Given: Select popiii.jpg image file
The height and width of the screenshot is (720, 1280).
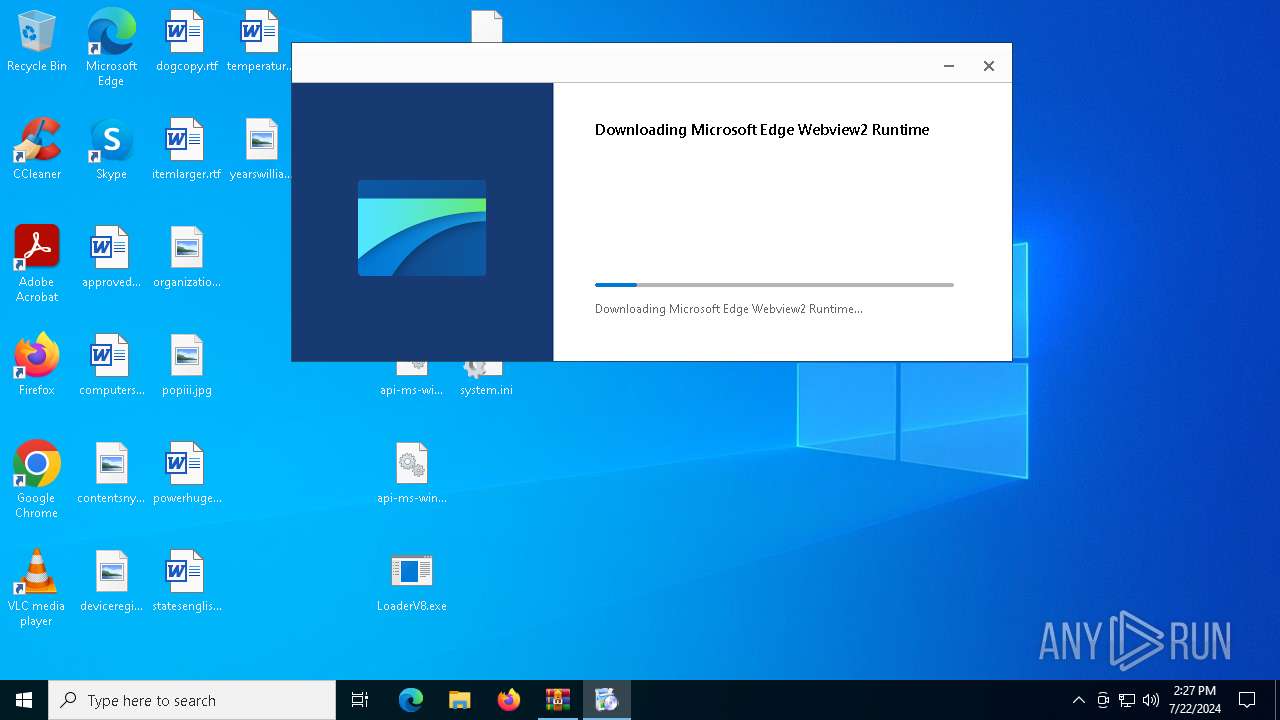Looking at the screenshot, I should coord(186,366).
